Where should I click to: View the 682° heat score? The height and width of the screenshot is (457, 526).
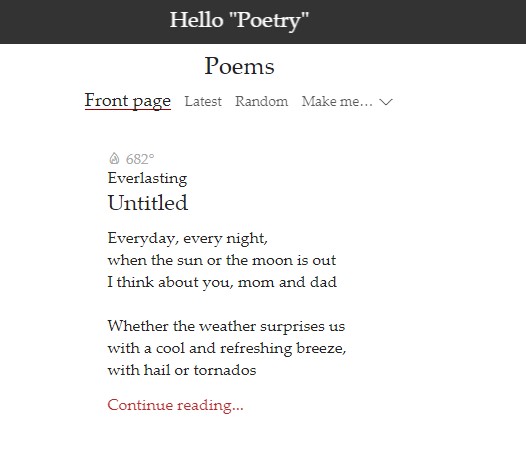point(140,159)
